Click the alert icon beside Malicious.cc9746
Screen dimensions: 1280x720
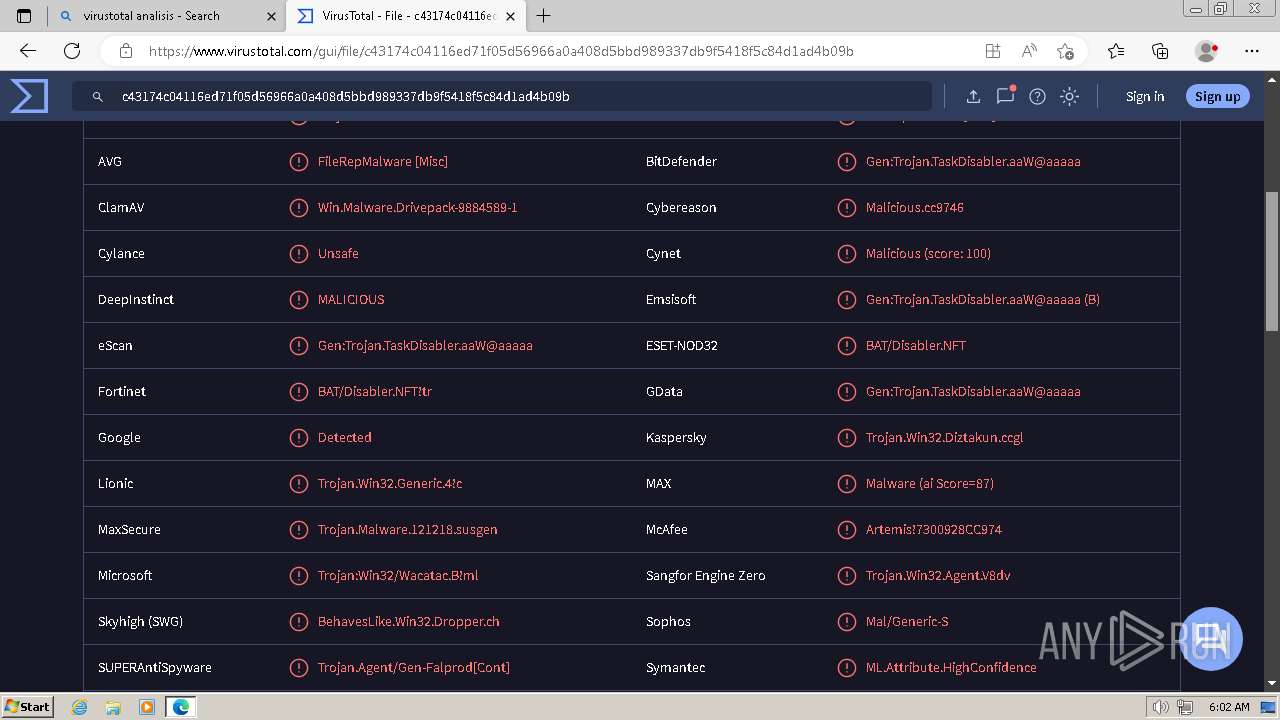coord(846,208)
